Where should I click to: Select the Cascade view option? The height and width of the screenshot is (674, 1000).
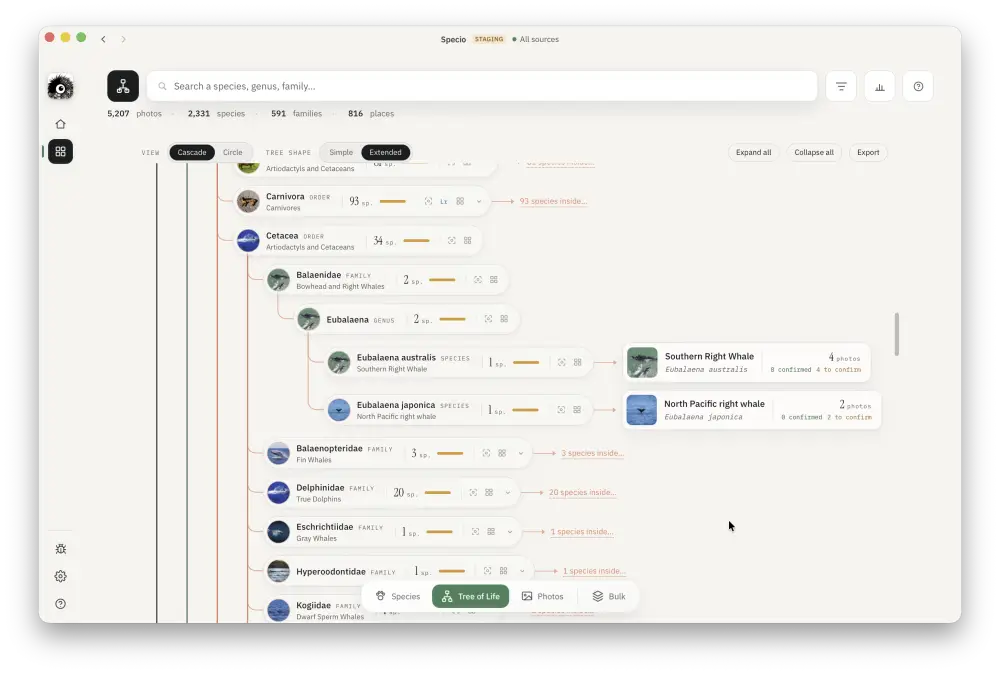coord(192,152)
